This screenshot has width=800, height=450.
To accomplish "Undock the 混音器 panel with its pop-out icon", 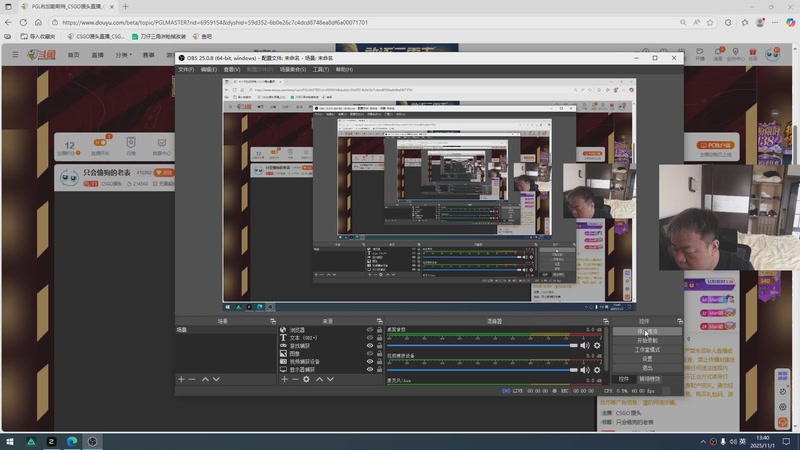I will point(606,321).
